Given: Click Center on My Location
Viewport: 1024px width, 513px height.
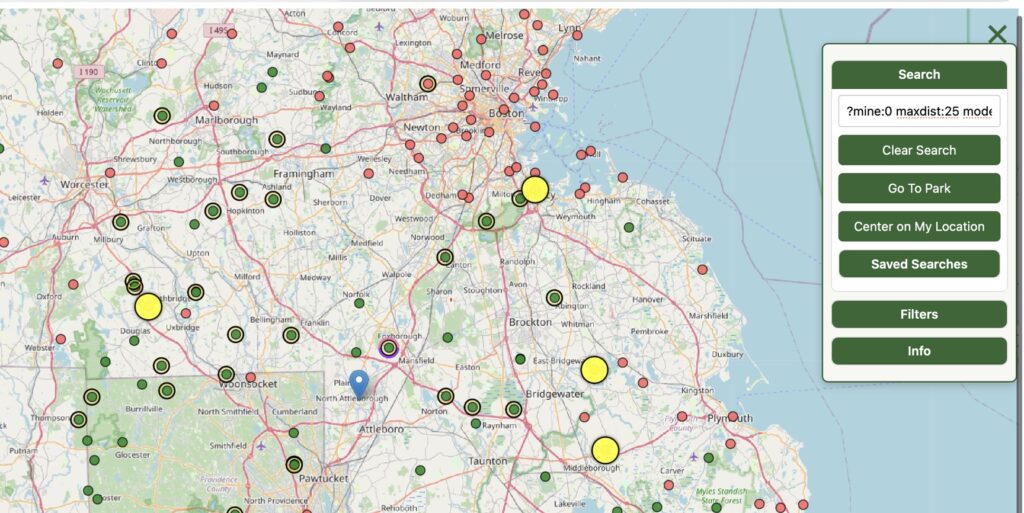Looking at the screenshot, I should [919, 226].
